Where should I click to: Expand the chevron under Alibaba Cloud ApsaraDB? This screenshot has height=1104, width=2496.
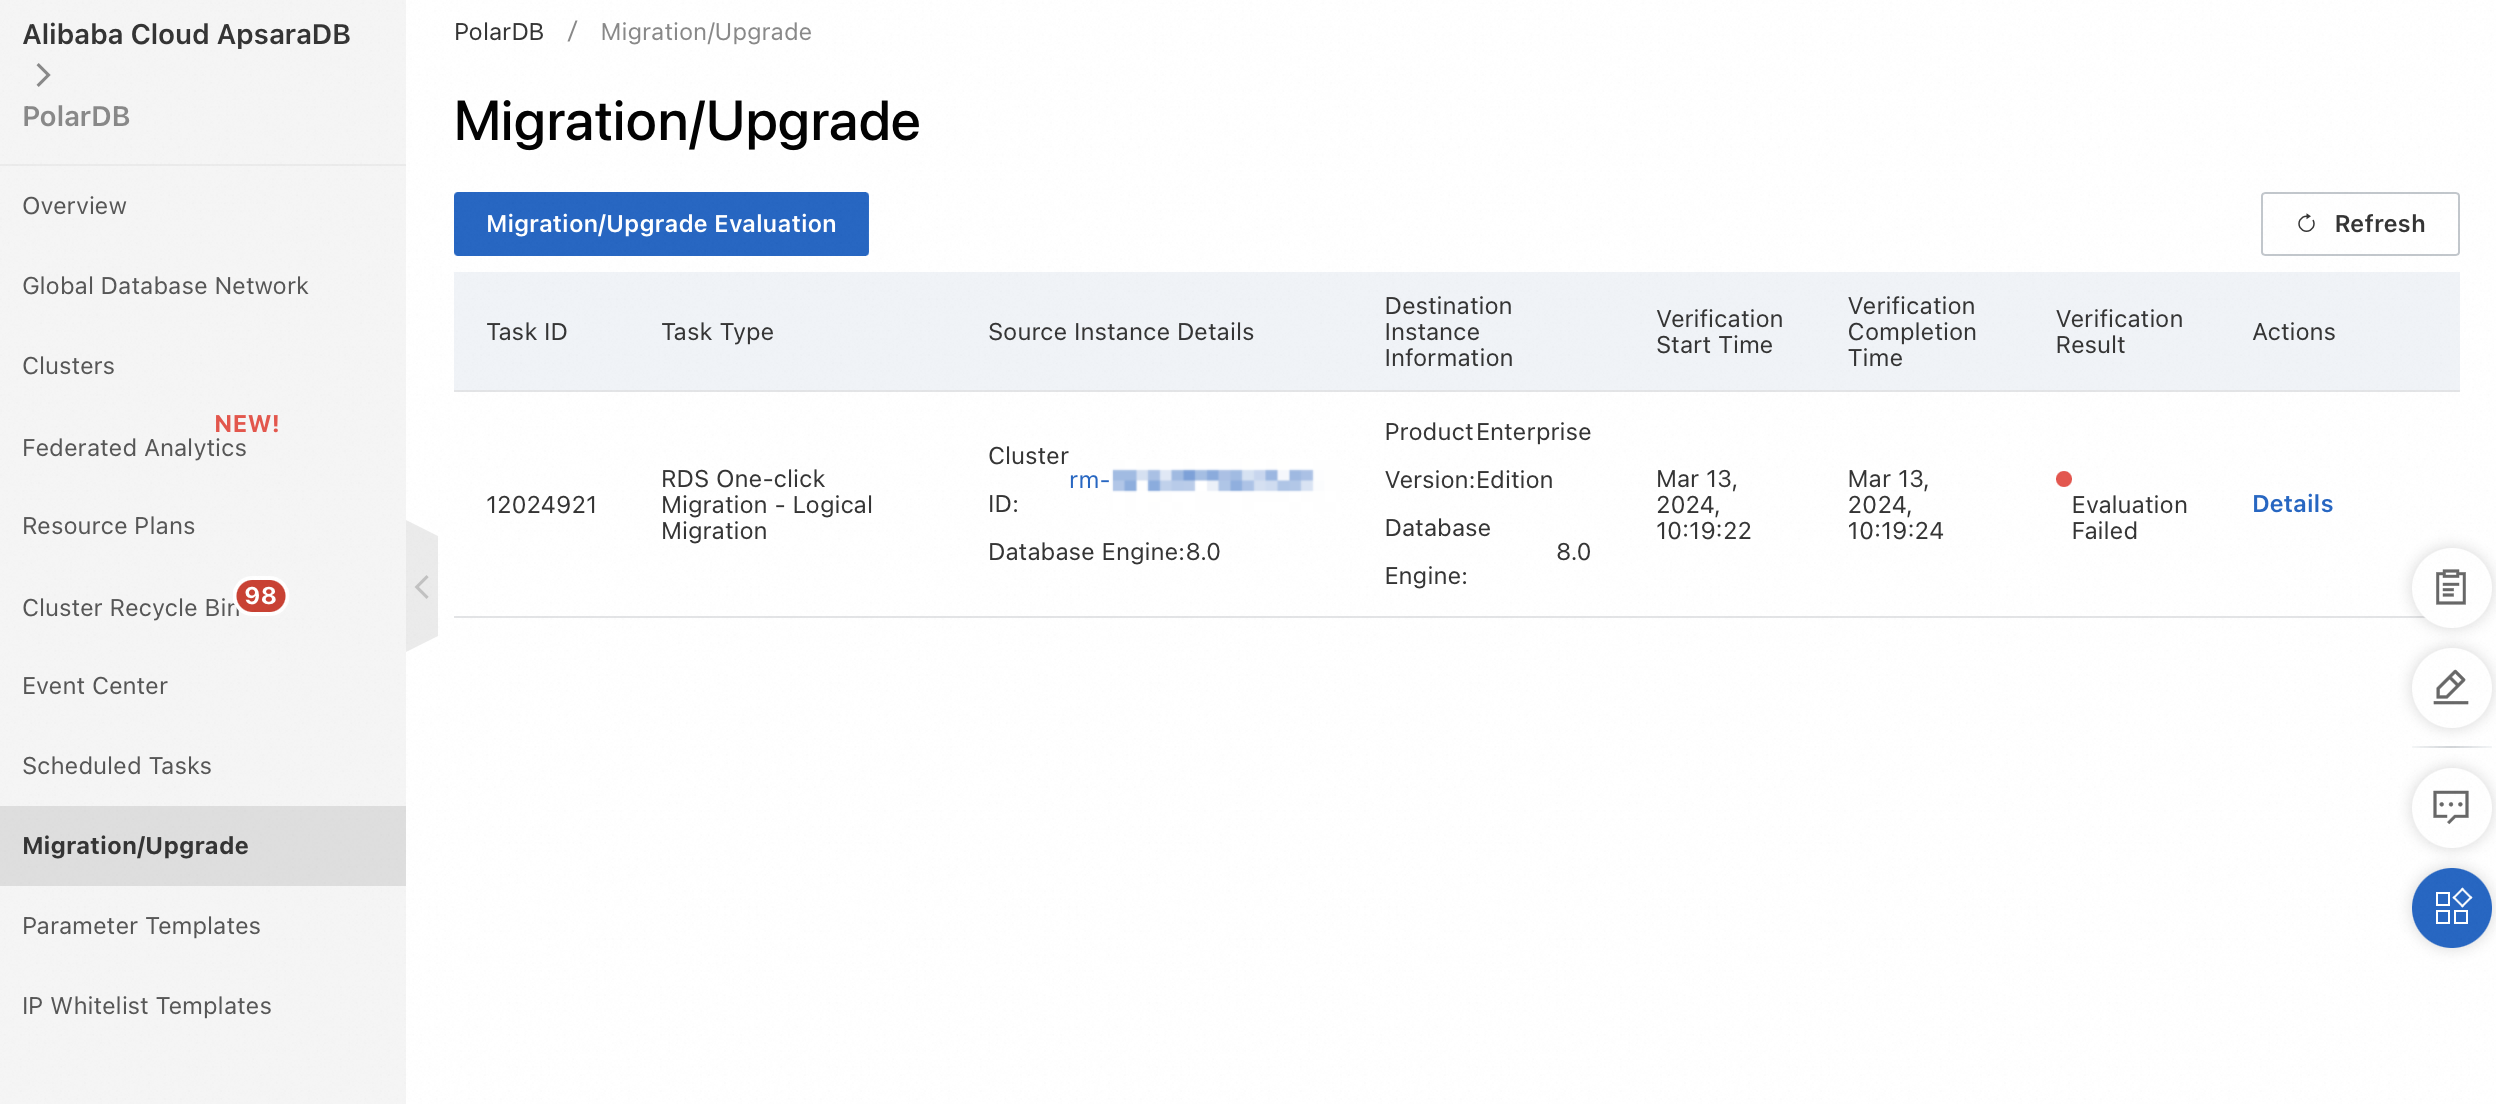click(43, 75)
